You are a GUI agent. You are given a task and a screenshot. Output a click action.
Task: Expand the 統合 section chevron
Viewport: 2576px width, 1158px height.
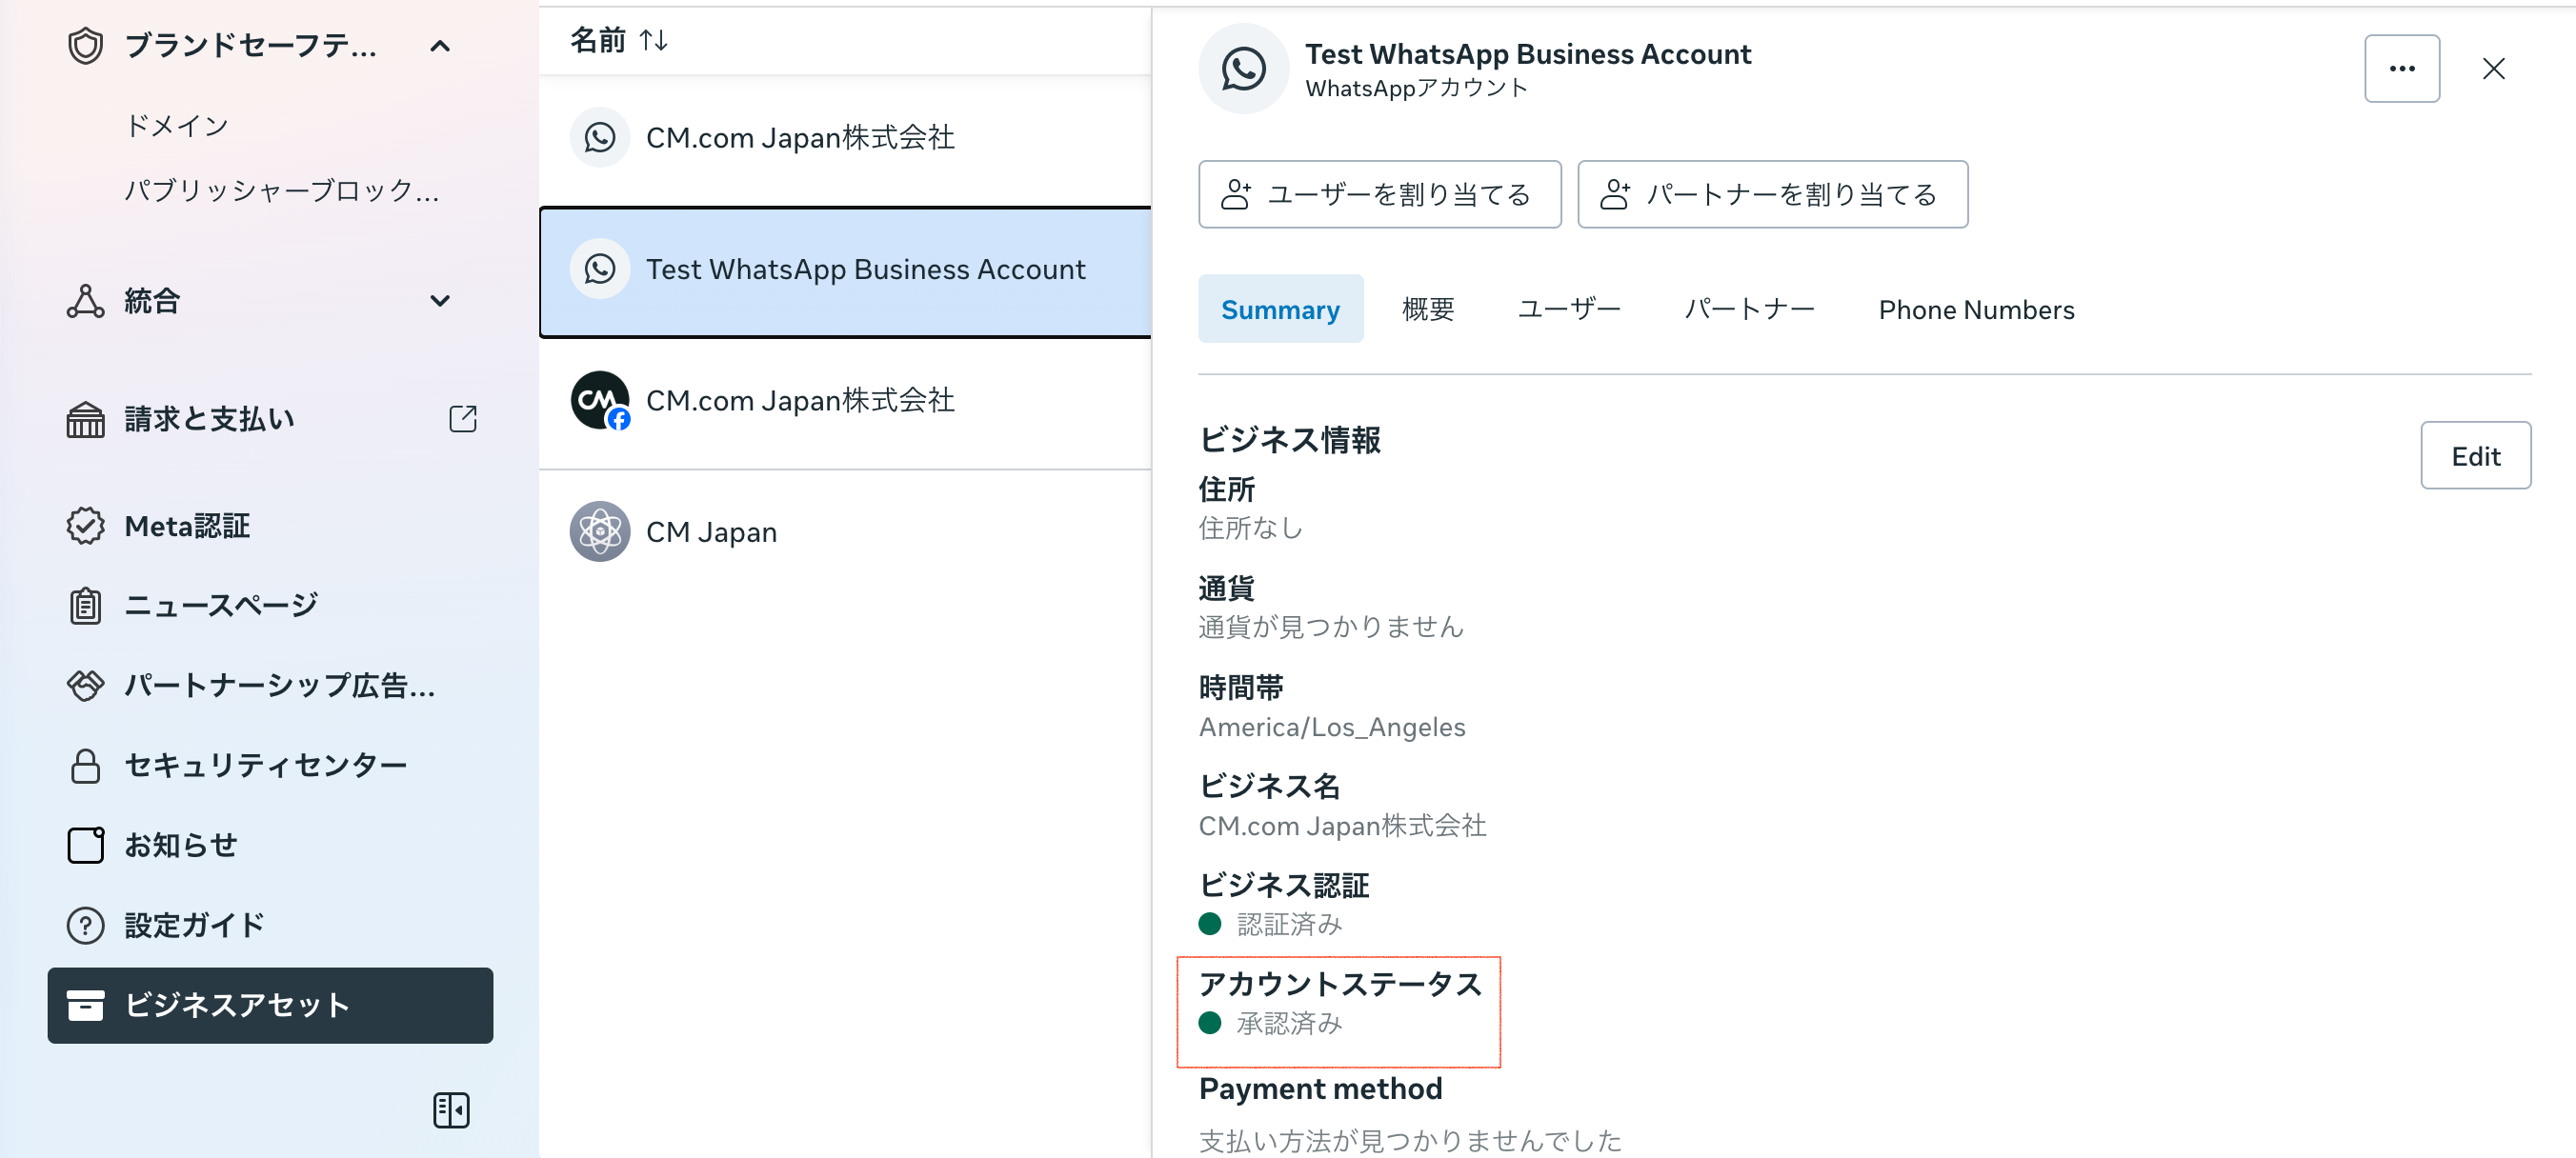(x=440, y=301)
